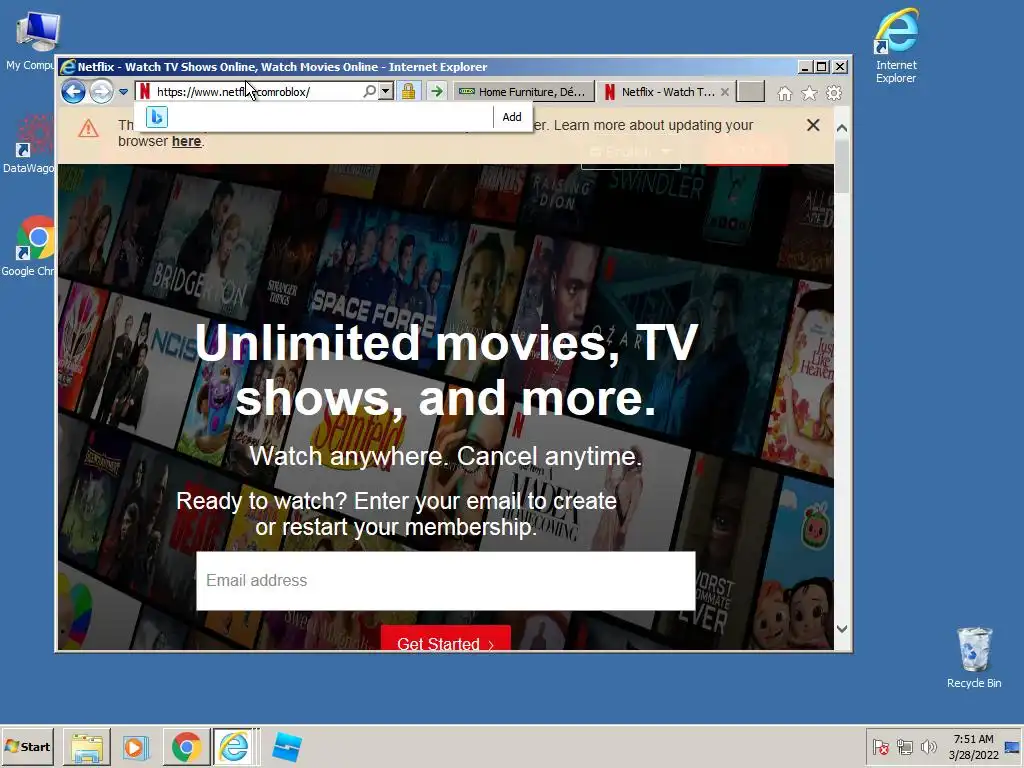The image size is (1024, 768).
Task: Click the 'Unlimited movies, TV shows' headline
Action: [x=446, y=370]
